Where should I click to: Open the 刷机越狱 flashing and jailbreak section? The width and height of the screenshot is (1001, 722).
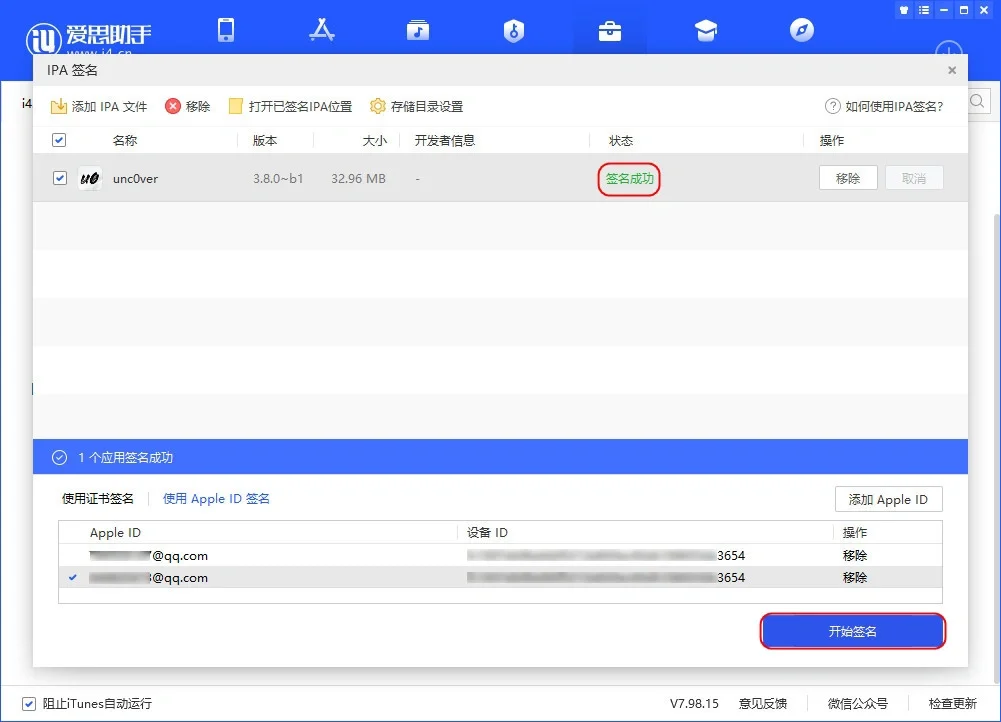pyautogui.click(x=513, y=30)
